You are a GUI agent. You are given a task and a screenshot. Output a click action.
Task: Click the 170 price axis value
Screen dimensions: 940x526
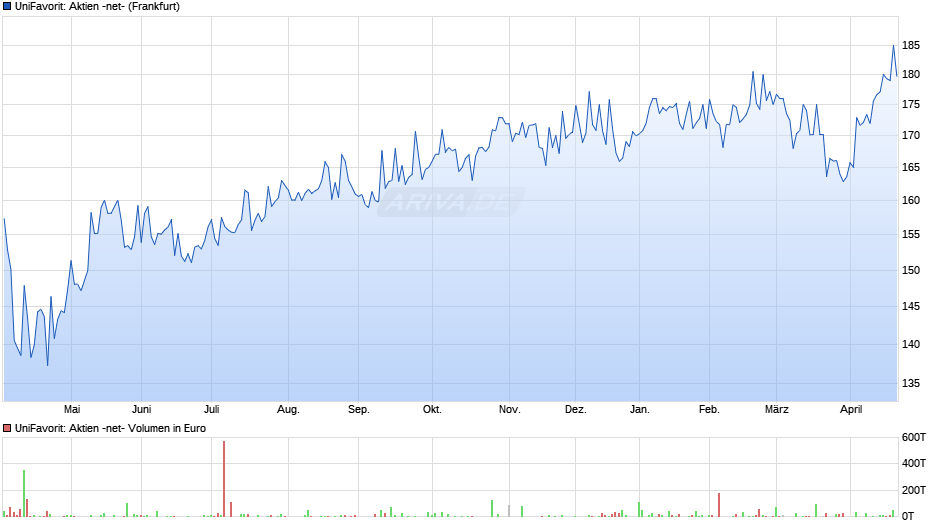[911, 136]
